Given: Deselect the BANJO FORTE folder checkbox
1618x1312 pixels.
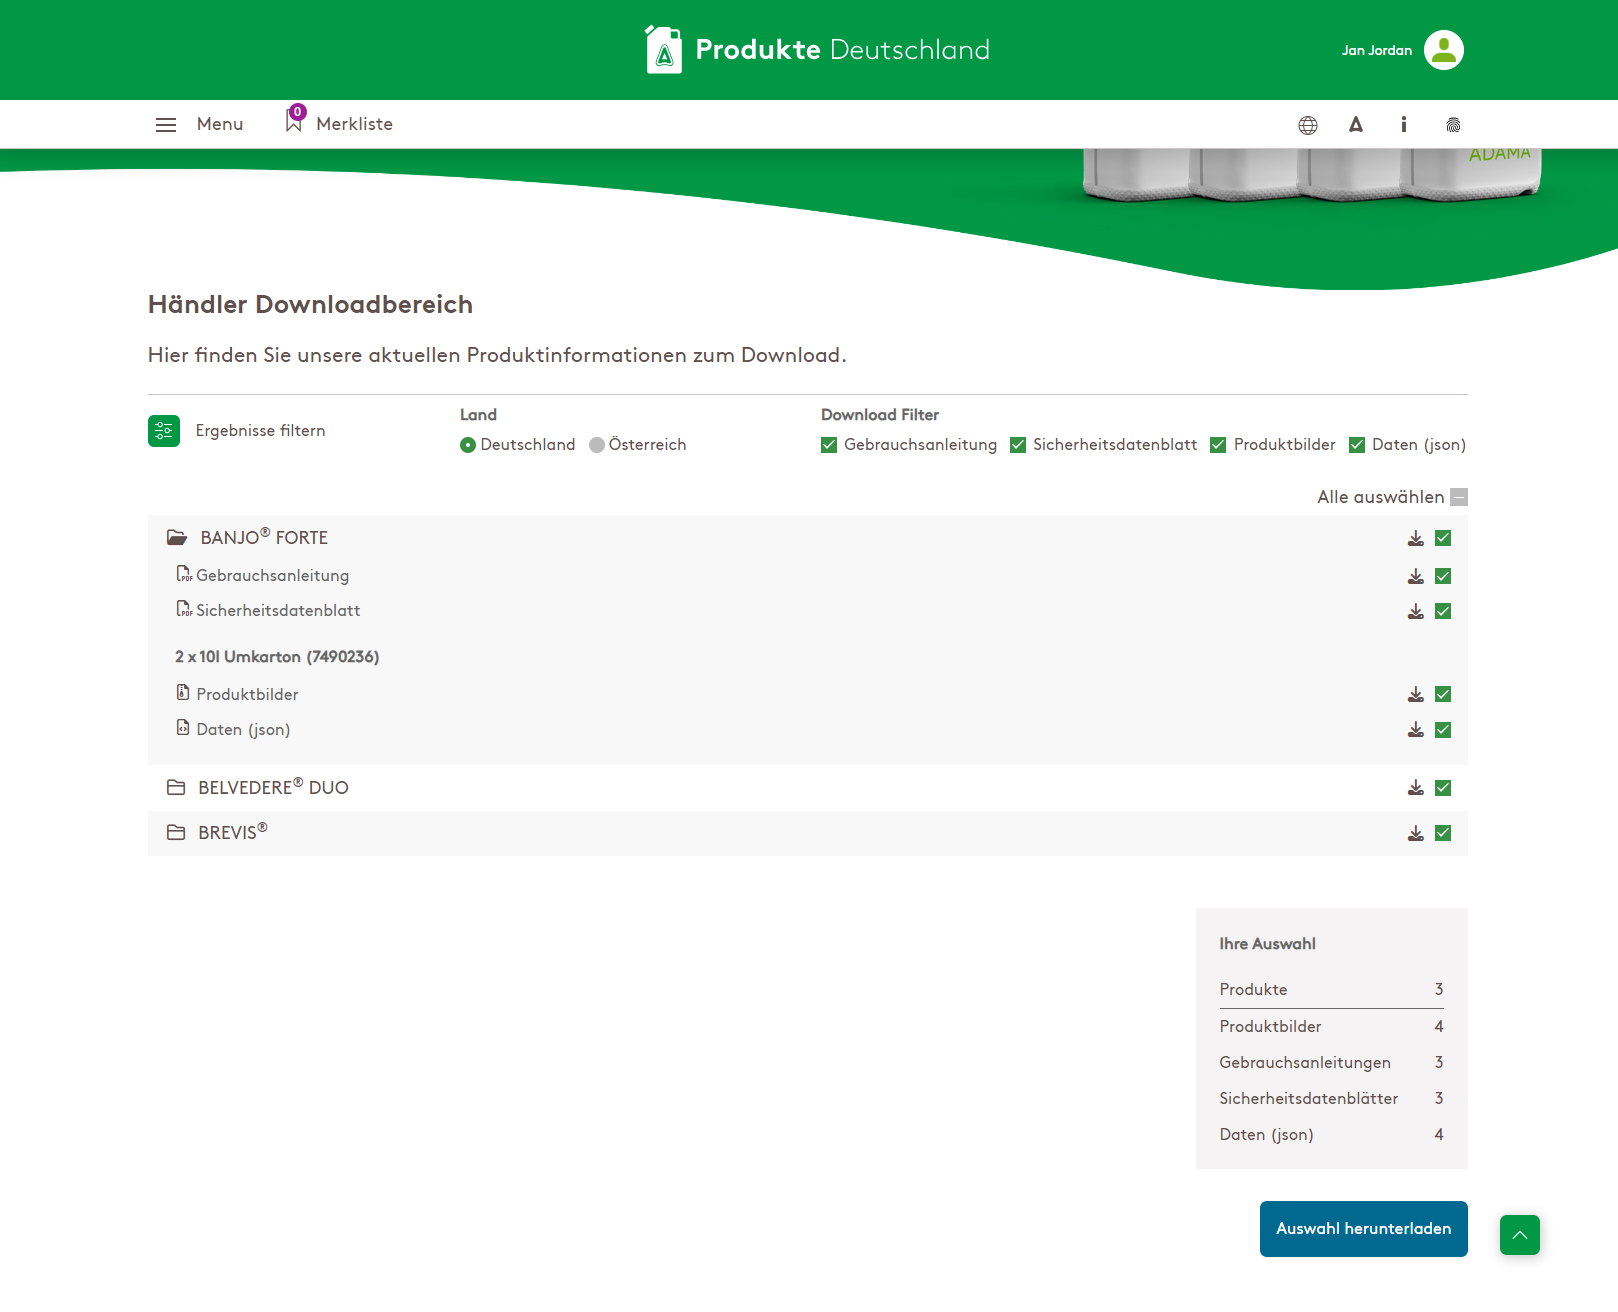Looking at the screenshot, I should pos(1443,538).
